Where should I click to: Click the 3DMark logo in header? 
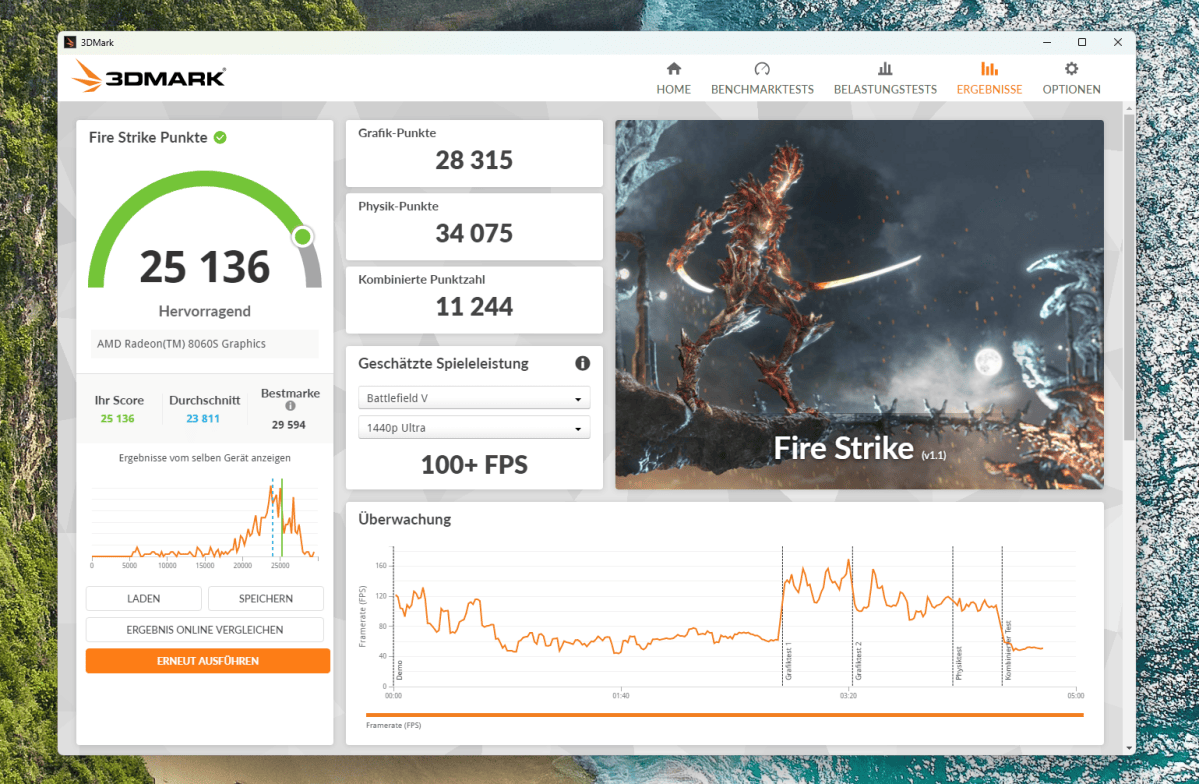[149, 76]
